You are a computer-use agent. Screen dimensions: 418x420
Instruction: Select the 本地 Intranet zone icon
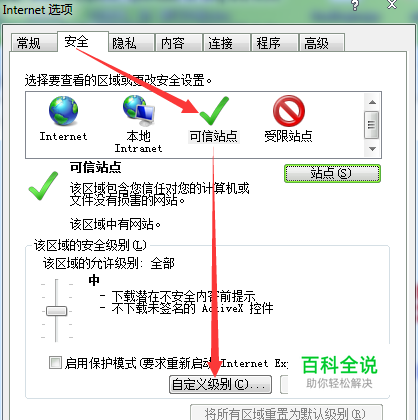click(138, 111)
